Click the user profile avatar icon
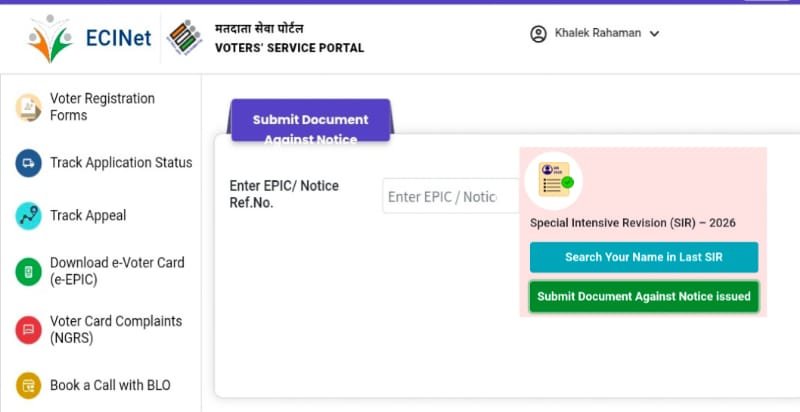The image size is (800, 412). (x=538, y=33)
